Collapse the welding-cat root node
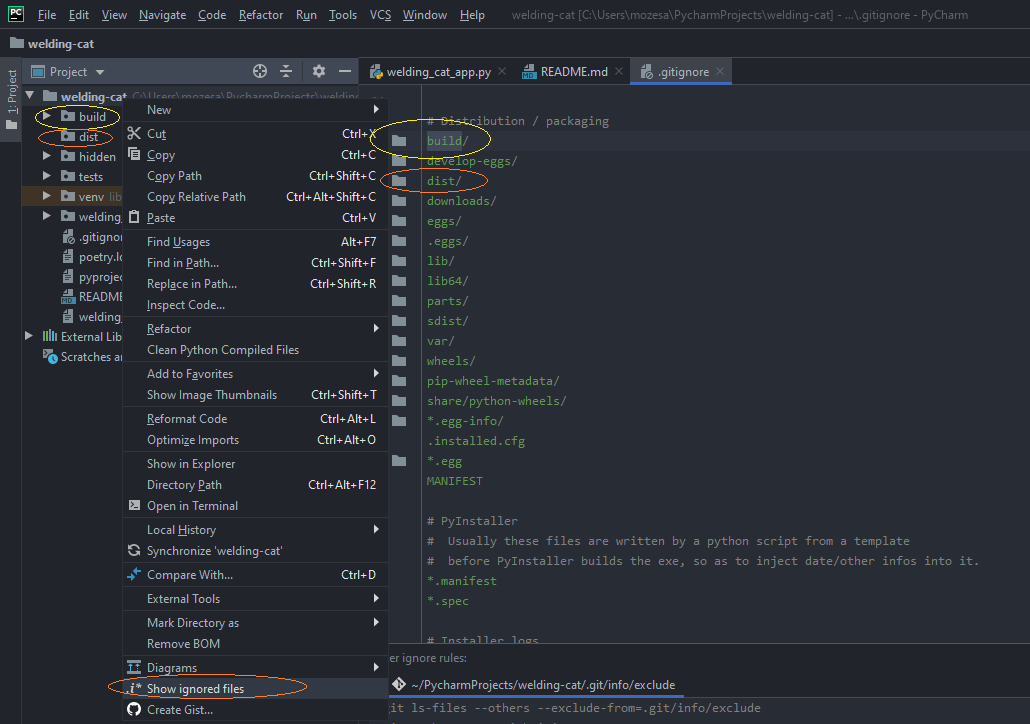This screenshot has width=1030, height=724. point(29,95)
